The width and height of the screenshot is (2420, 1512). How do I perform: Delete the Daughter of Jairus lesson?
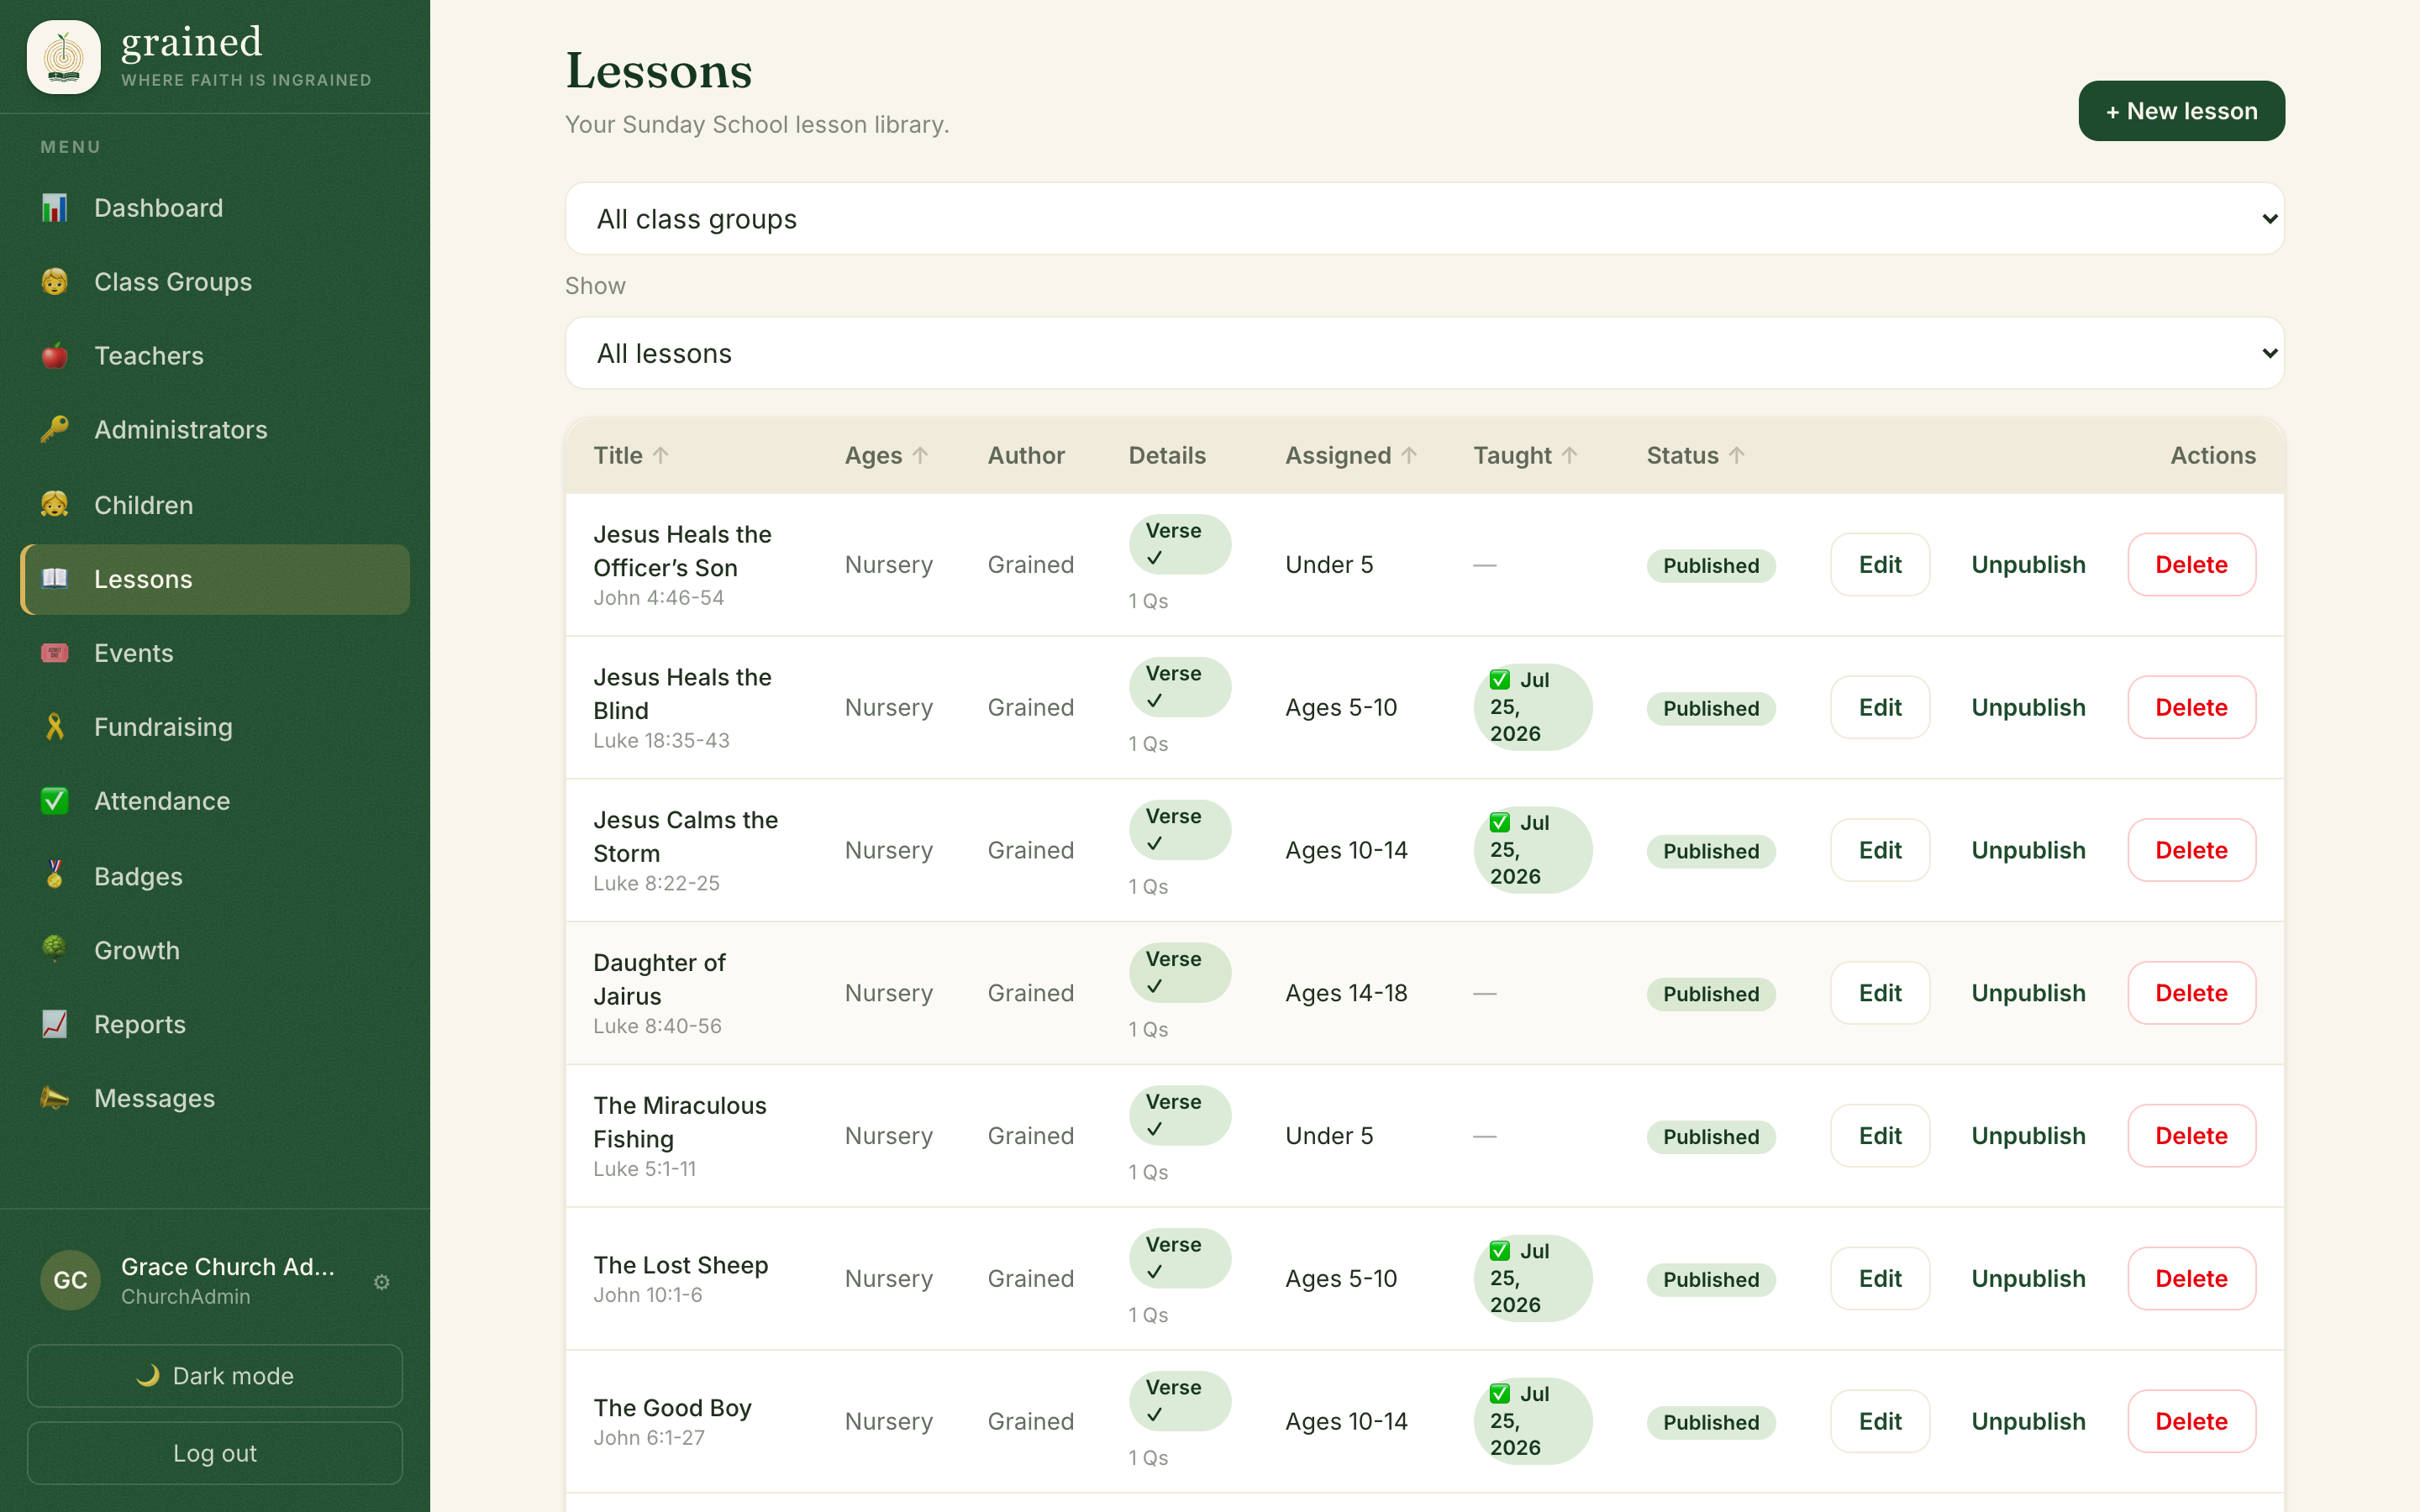pyautogui.click(x=2191, y=993)
